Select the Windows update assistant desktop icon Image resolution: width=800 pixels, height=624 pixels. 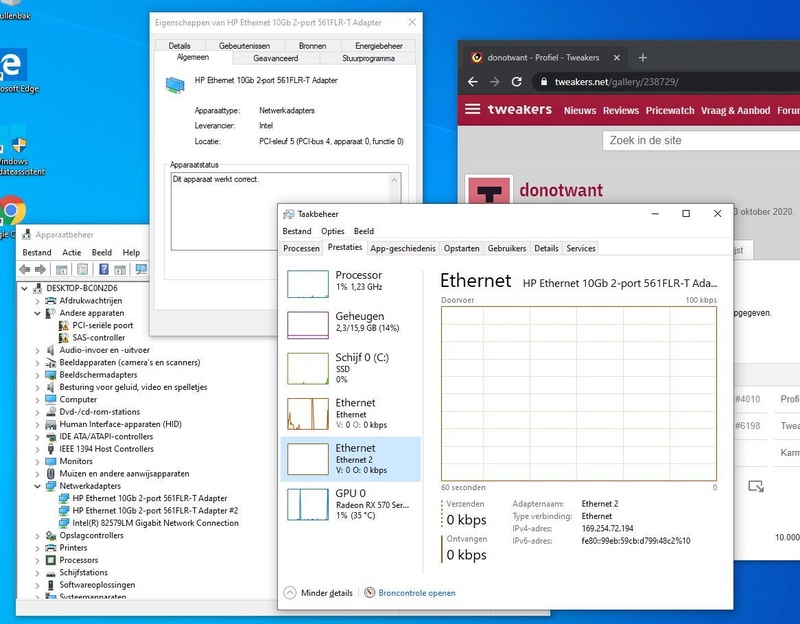point(18,150)
